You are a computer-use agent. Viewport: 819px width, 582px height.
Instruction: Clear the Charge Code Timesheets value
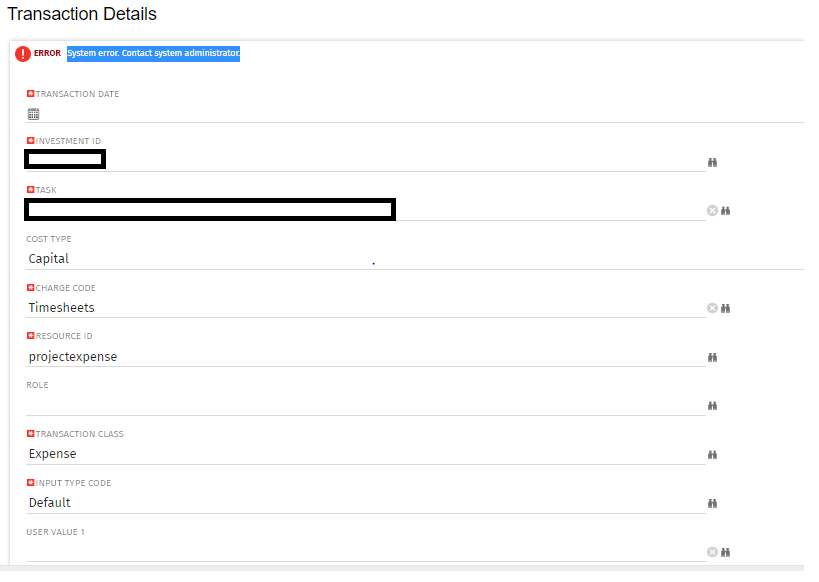[712, 308]
